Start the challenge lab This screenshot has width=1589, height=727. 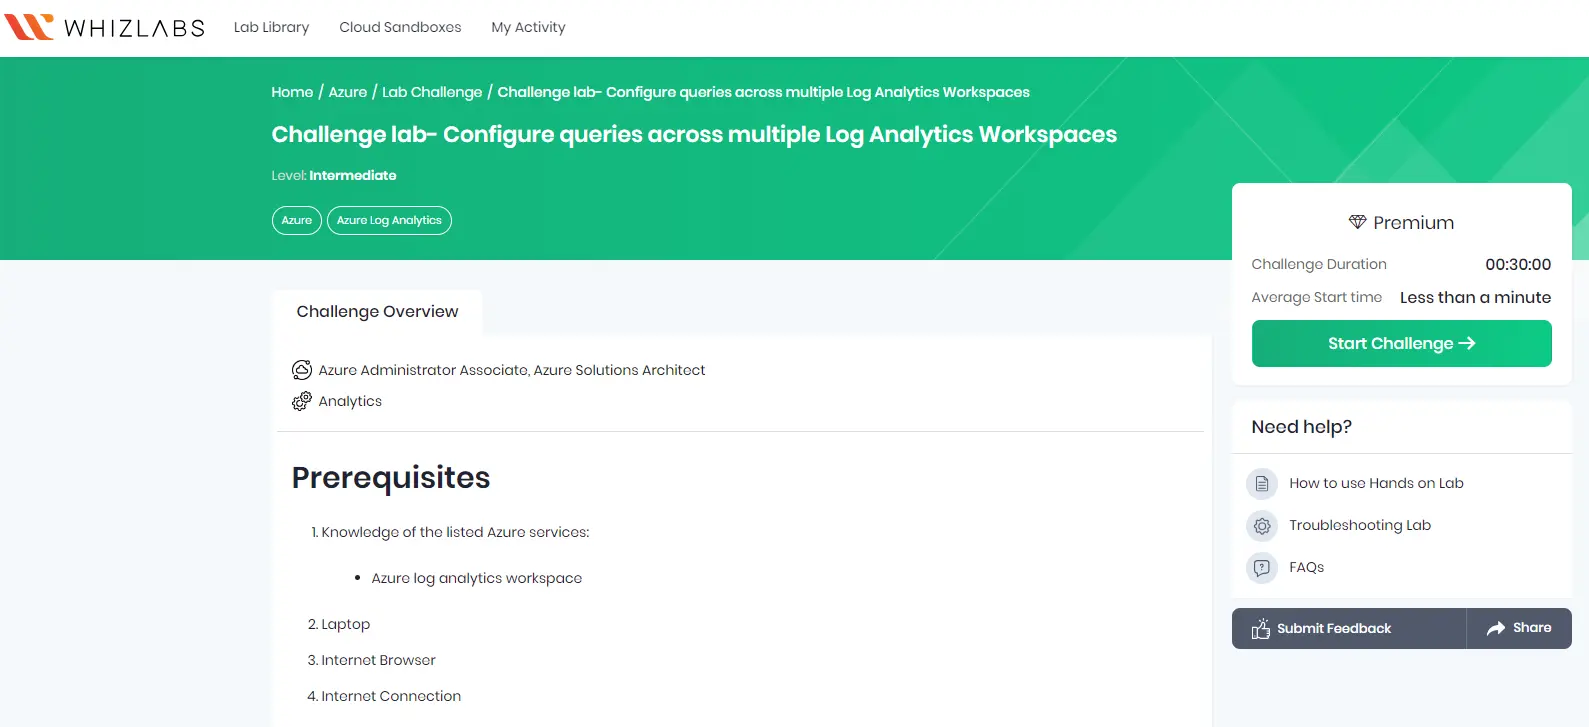[x=1401, y=343]
